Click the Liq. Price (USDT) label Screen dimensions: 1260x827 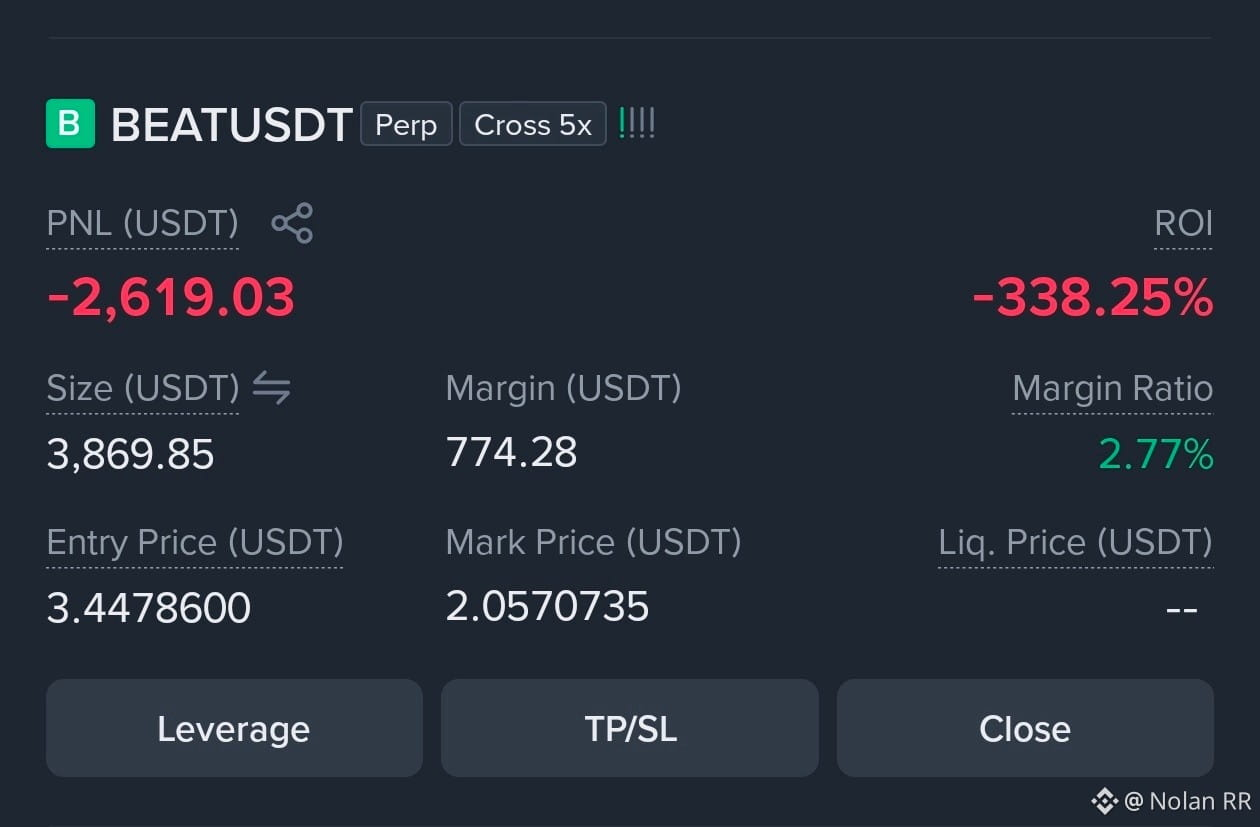[x=1075, y=543]
